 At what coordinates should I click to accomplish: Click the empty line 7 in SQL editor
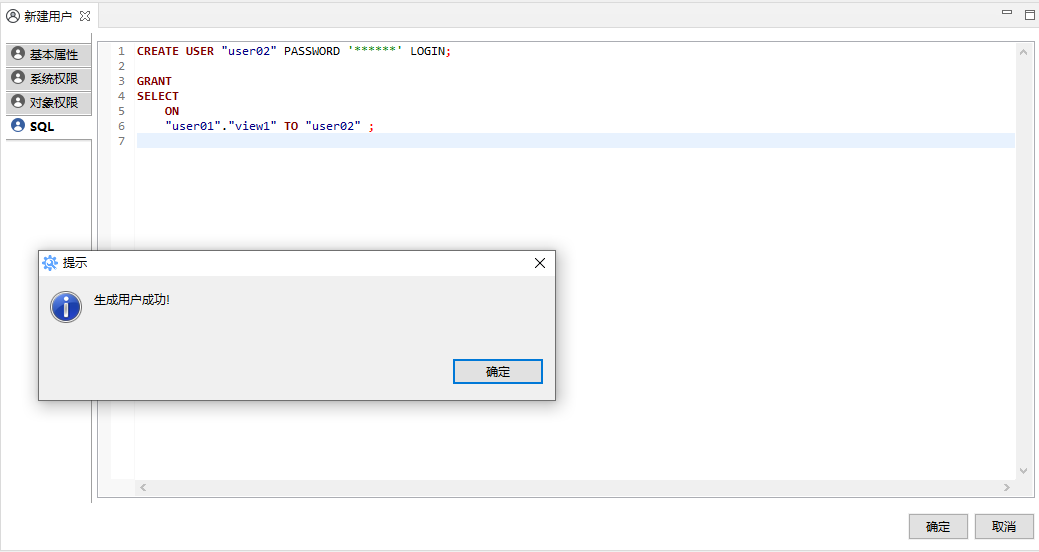[500, 141]
